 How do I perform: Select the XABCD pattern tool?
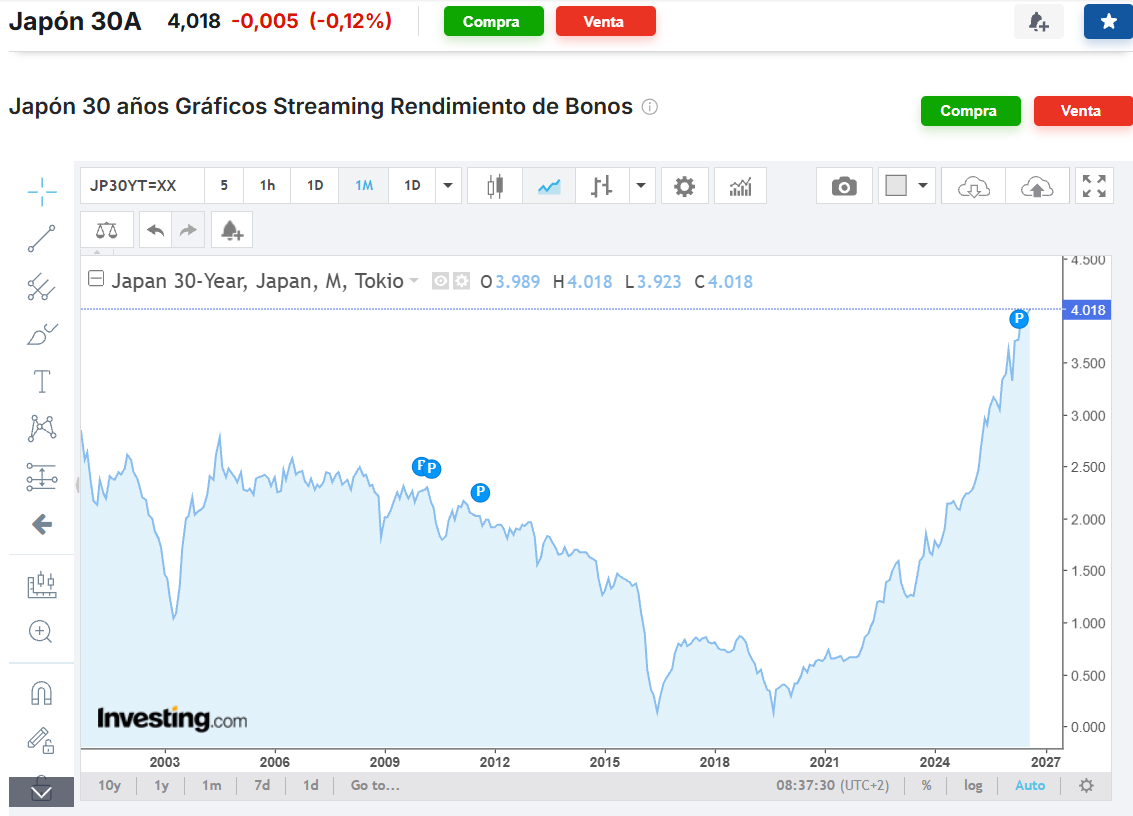coord(42,428)
